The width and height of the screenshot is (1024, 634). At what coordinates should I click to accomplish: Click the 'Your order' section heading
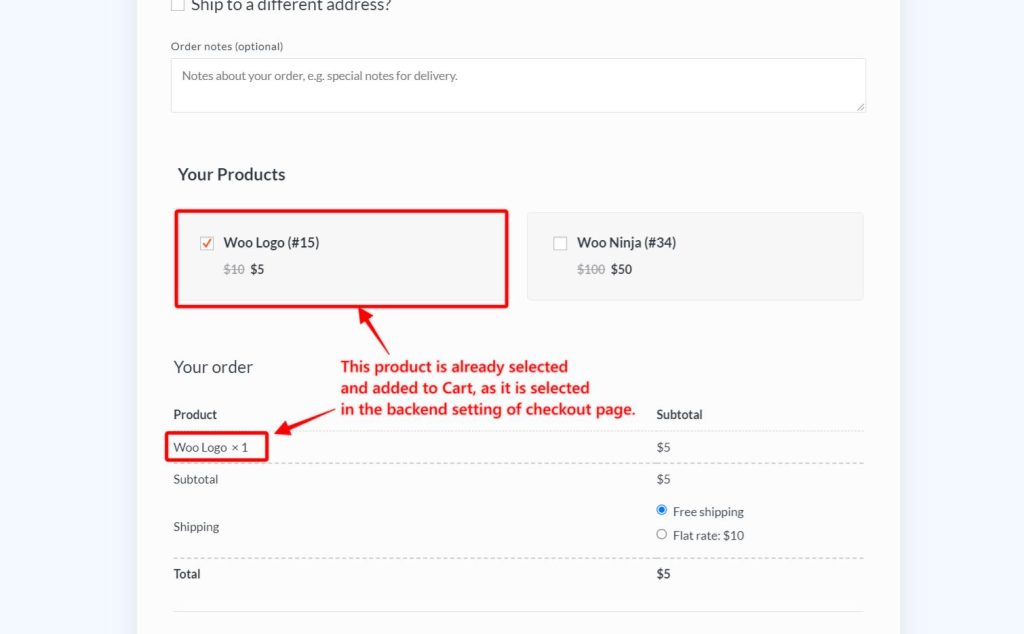click(213, 367)
